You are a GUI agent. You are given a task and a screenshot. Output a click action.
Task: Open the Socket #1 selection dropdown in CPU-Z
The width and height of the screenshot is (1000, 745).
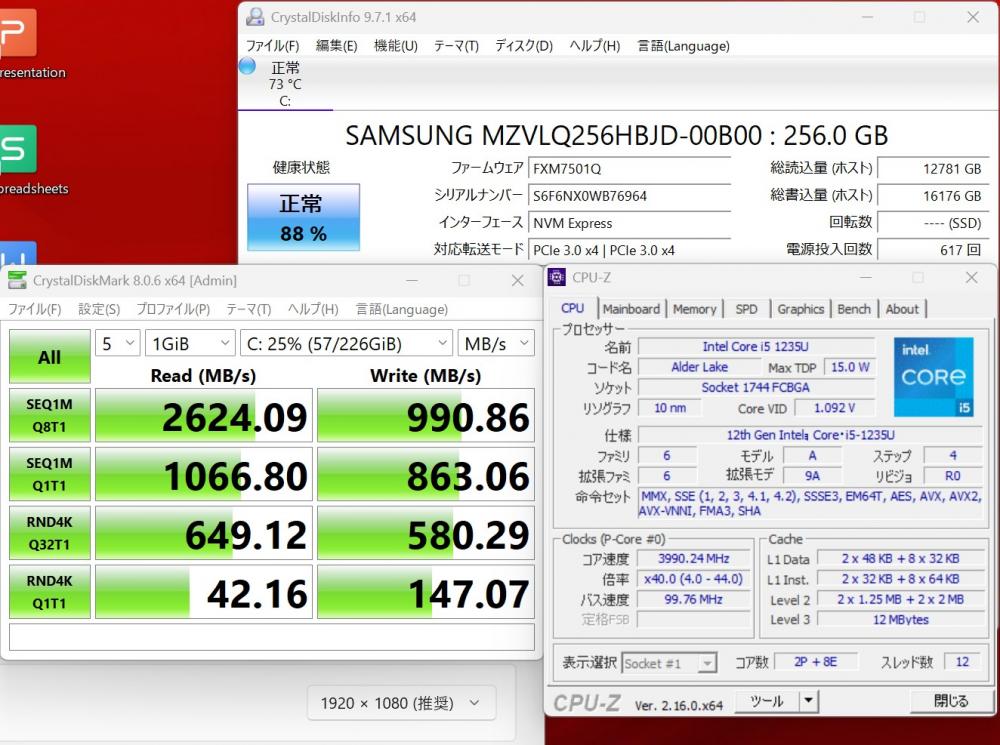click(669, 663)
